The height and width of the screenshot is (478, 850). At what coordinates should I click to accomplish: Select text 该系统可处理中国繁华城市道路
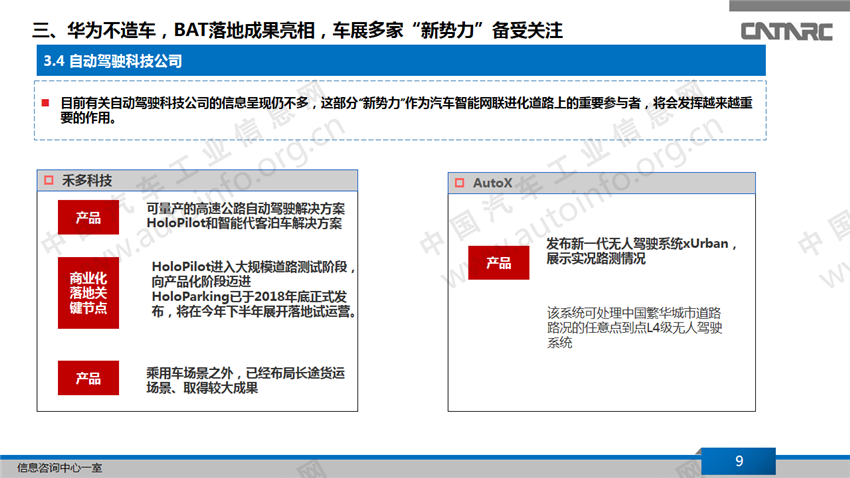coord(634,313)
